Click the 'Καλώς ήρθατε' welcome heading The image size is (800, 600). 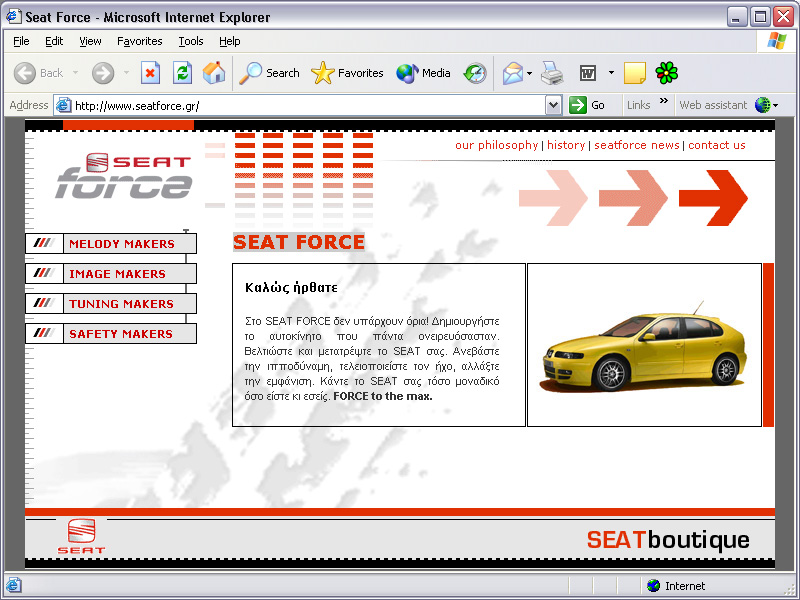coord(291,287)
